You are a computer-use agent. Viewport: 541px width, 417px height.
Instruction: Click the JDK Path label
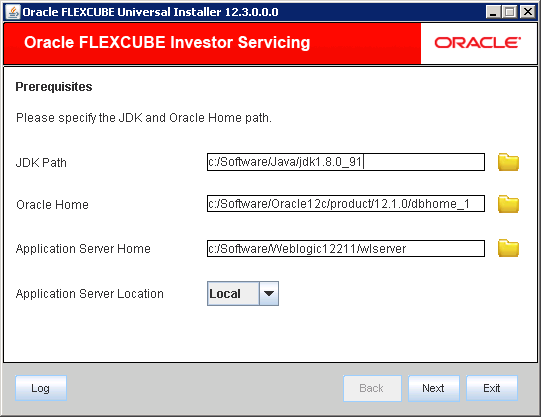tap(41, 162)
